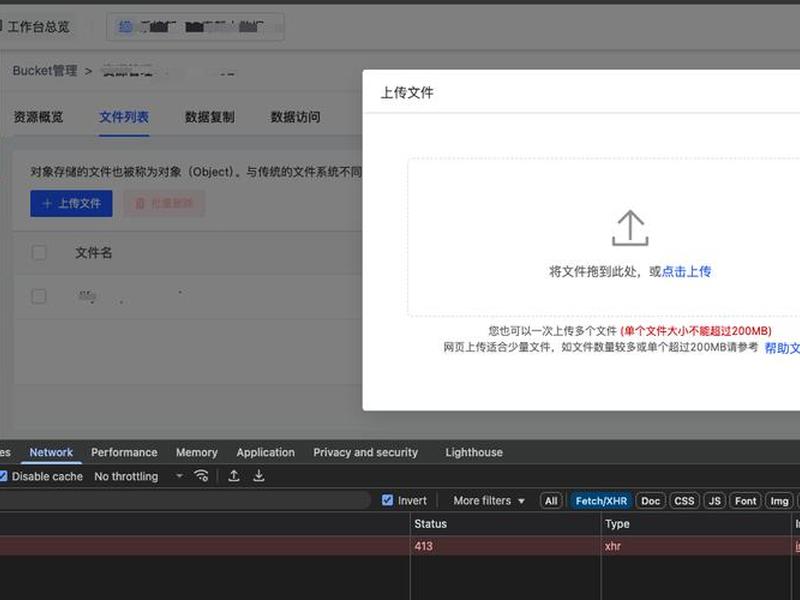Open the Application tab

tap(265, 453)
